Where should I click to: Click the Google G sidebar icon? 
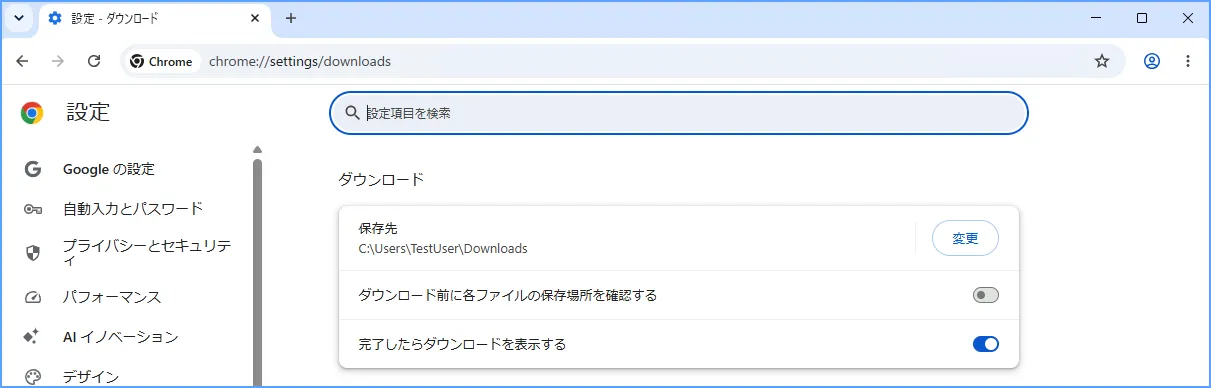tap(33, 169)
